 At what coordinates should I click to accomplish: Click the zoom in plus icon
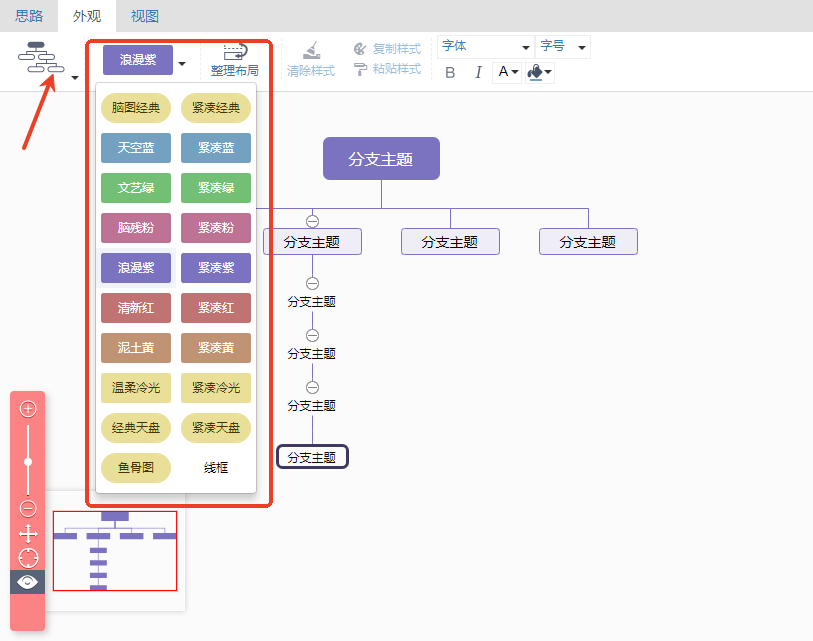(x=28, y=409)
